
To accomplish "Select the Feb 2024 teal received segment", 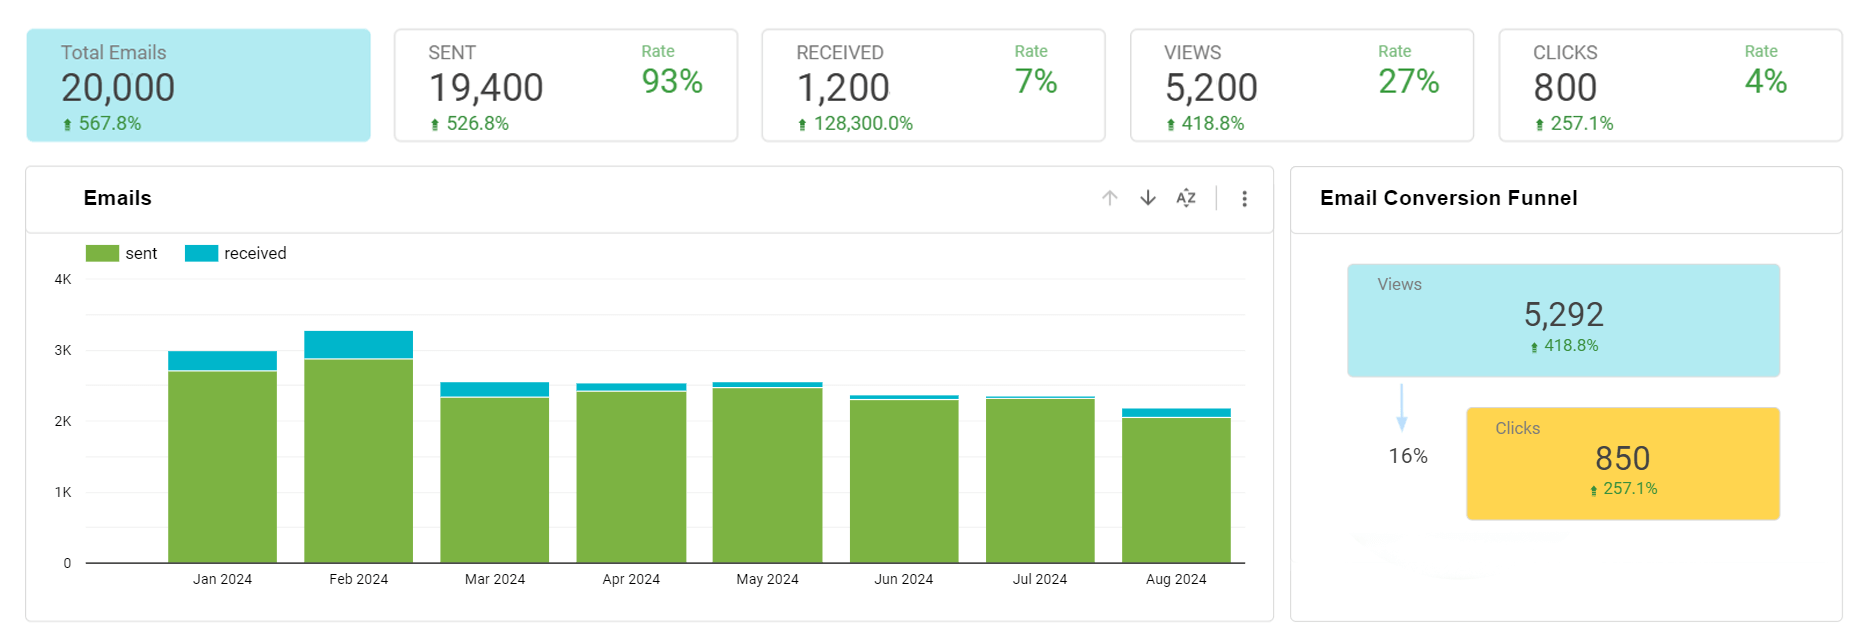I will (358, 344).
